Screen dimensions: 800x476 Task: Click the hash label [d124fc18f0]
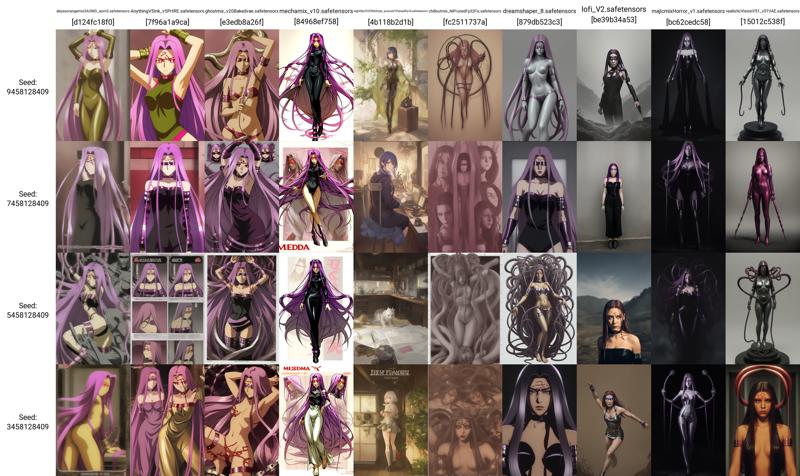[x=93, y=22]
